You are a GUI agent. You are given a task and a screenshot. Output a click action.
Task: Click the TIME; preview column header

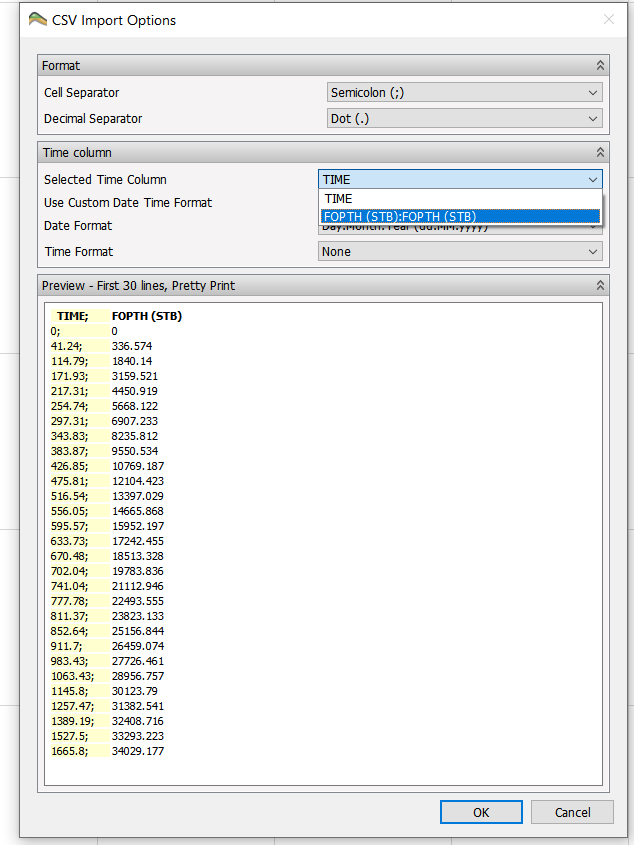click(x=73, y=316)
